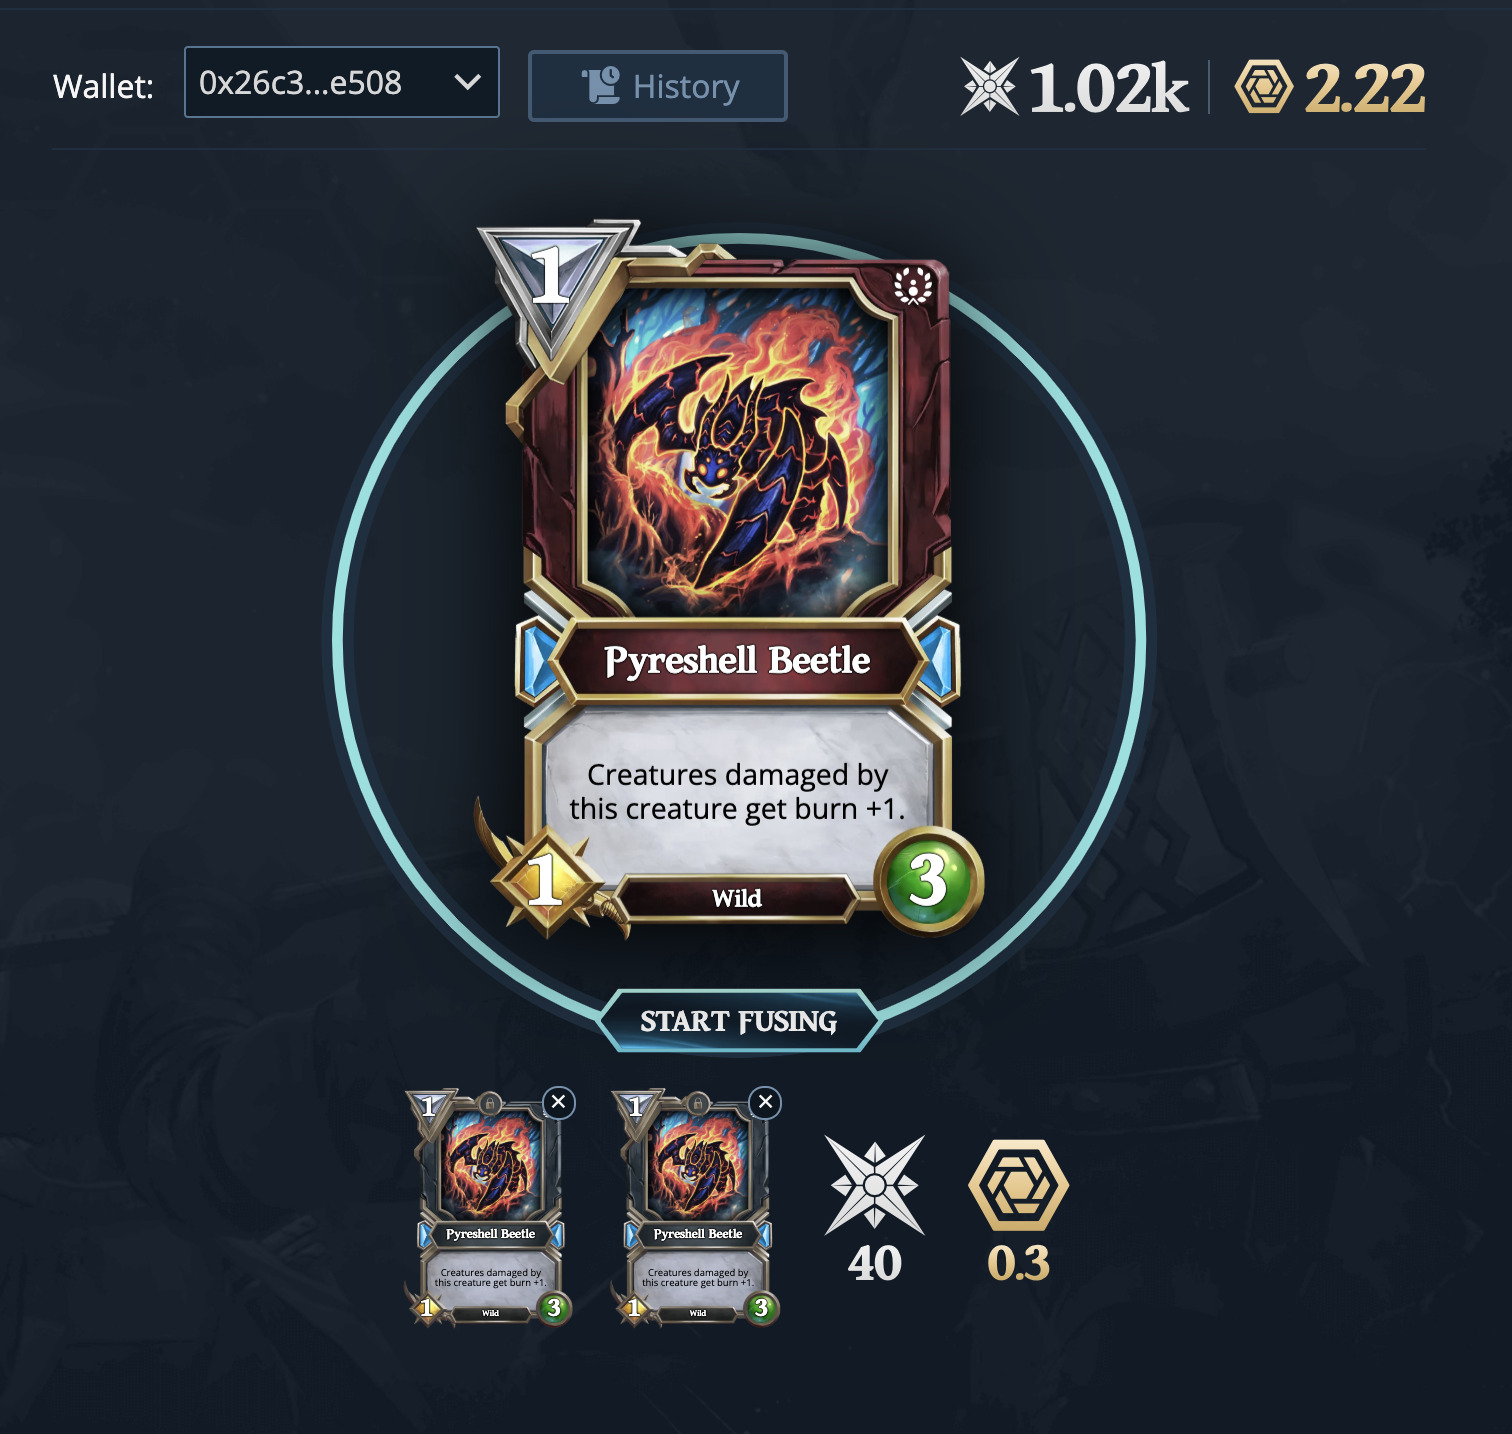Click the History scroll icon
1512x1434 pixels.
coord(602,86)
